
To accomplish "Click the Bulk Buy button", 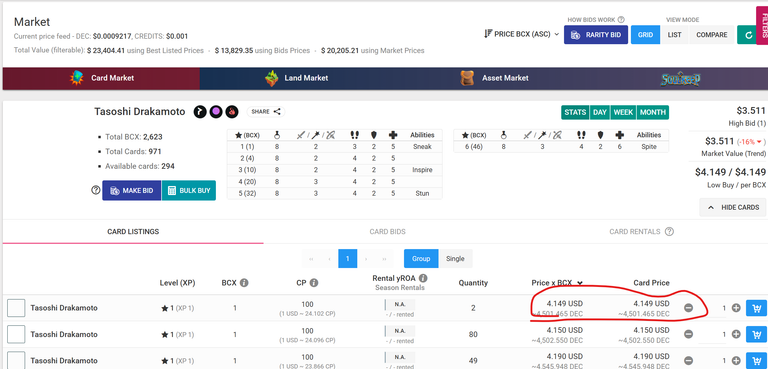I will pos(189,191).
